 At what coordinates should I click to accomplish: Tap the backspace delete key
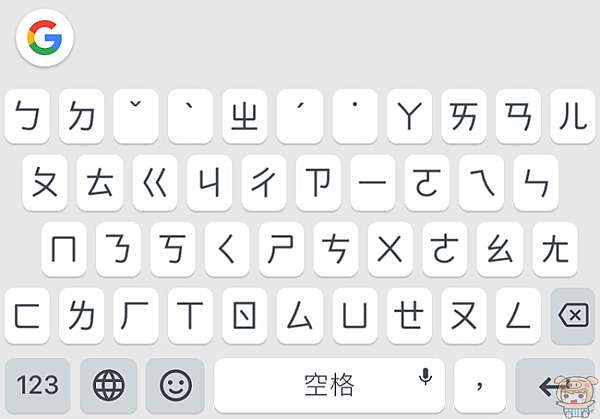573,316
